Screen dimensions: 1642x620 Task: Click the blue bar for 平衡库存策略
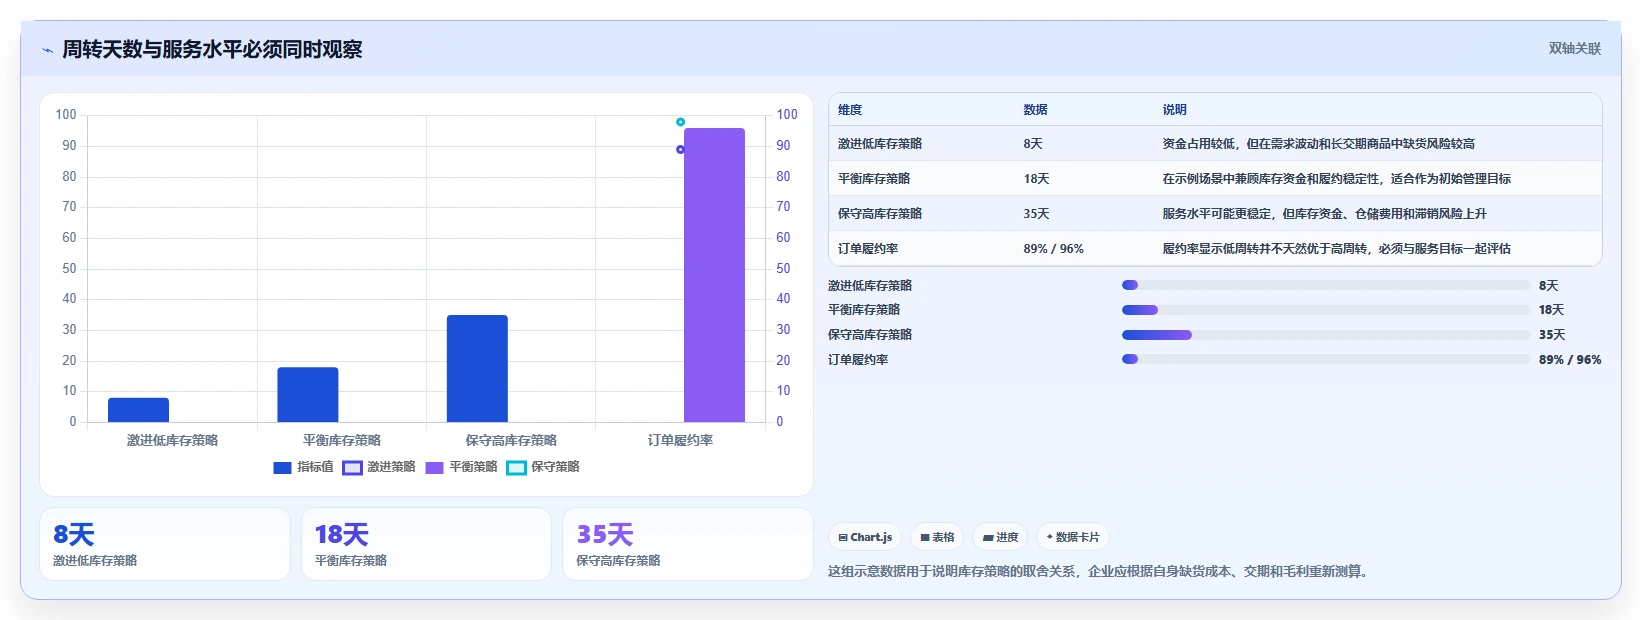tap(308, 395)
